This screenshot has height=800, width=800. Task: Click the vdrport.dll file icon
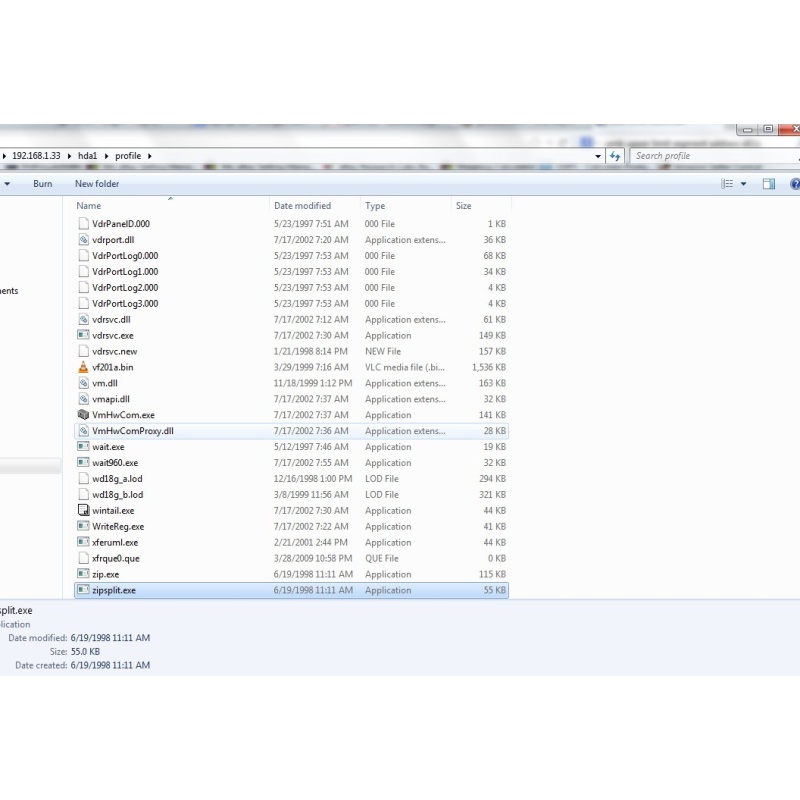83,240
